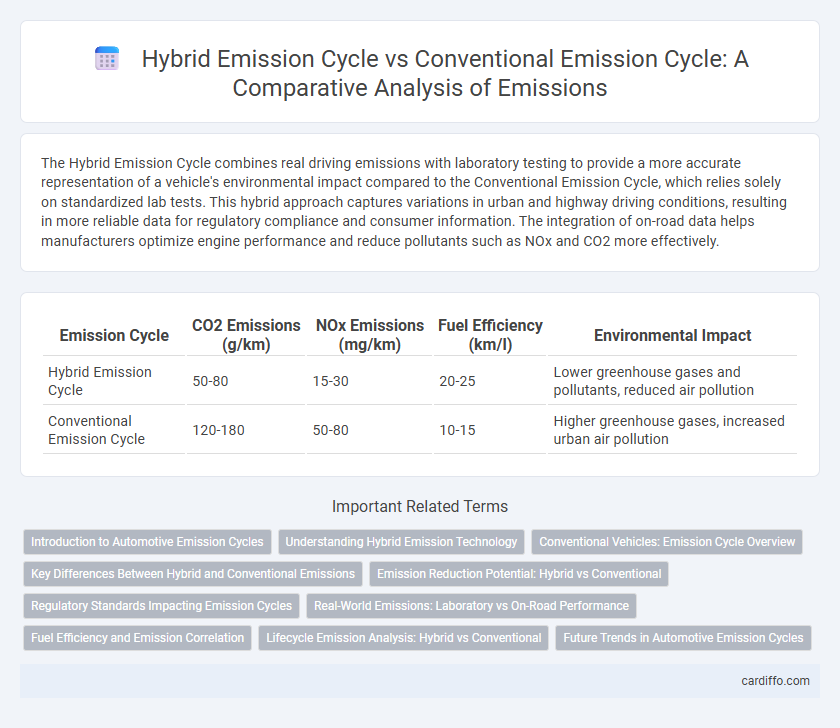Click the '20-25' fuel efficiency cell
This screenshot has height=728, width=840.
(x=490, y=381)
